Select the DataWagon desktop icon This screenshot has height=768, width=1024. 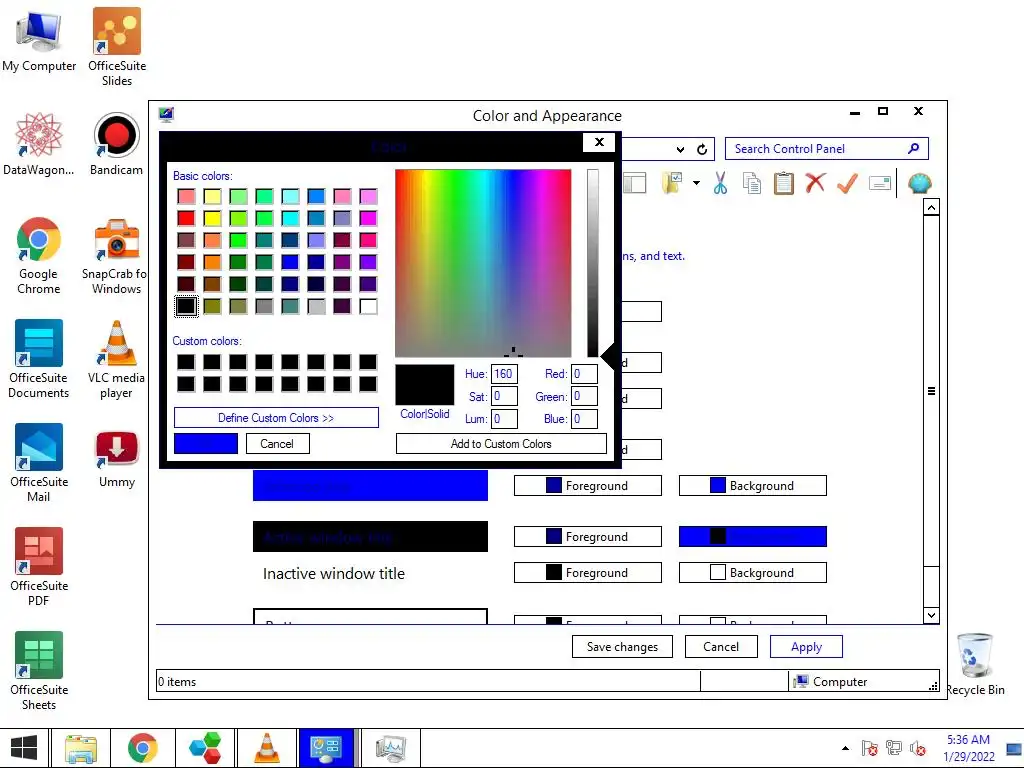39,144
